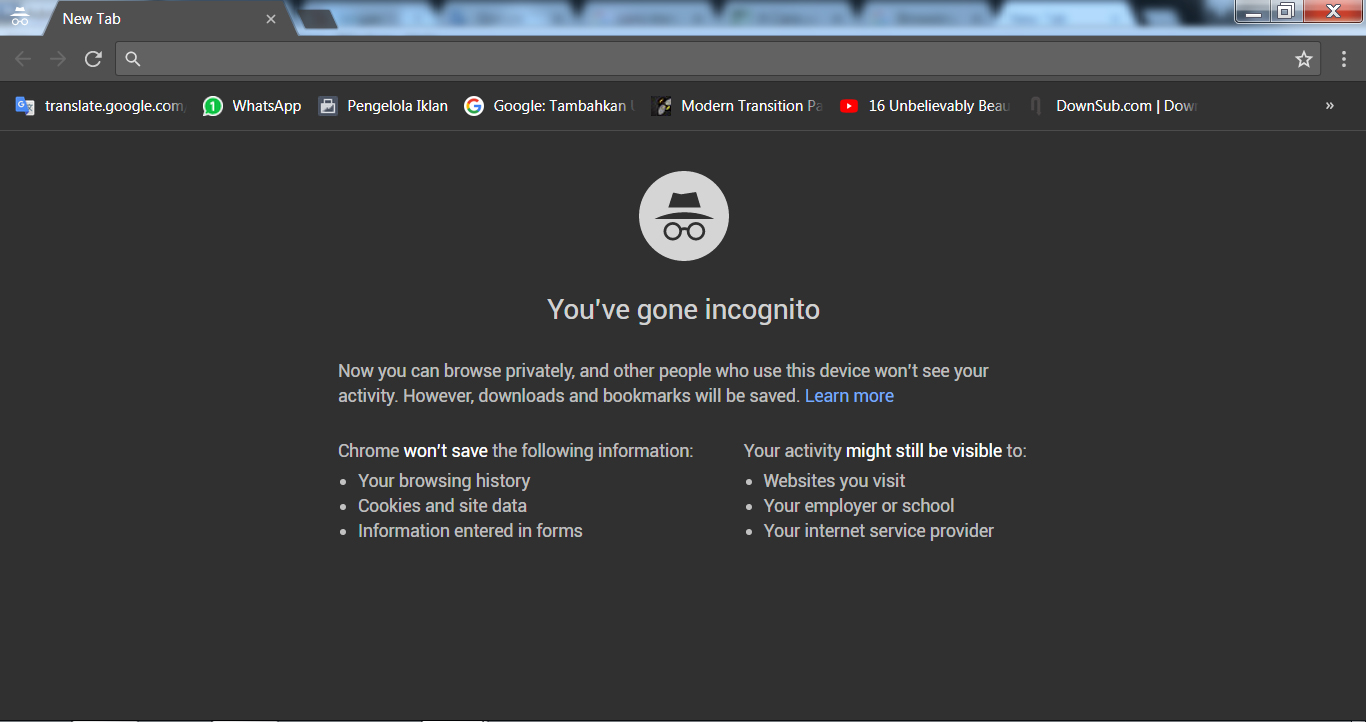The width and height of the screenshot is (1366, 722).
Task: Open a new tab with the tab-strip button
Action: coord(318,19)
